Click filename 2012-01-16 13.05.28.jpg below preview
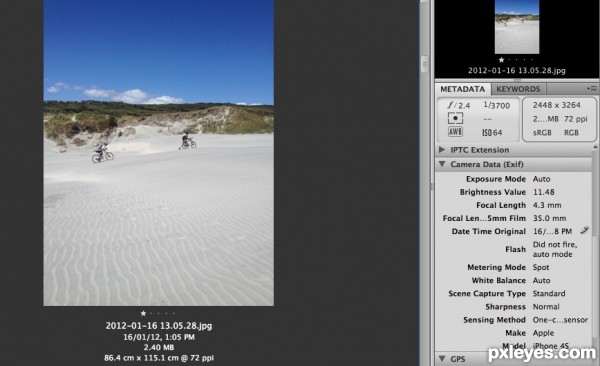Screen dimensions: 600x366 pos(158,325)
